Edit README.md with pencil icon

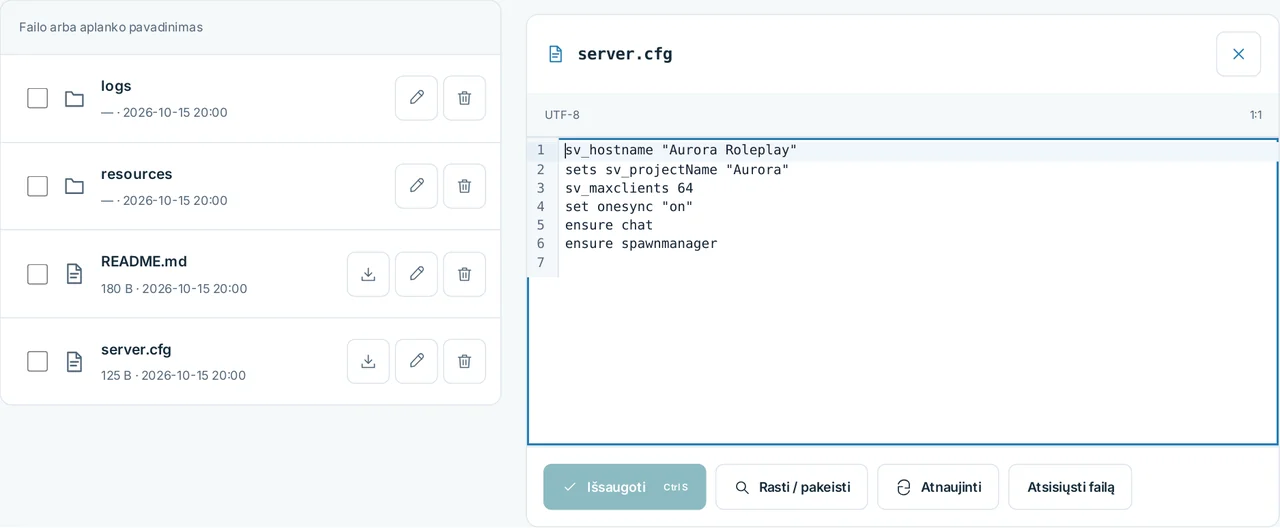click(x=416, y=274)
